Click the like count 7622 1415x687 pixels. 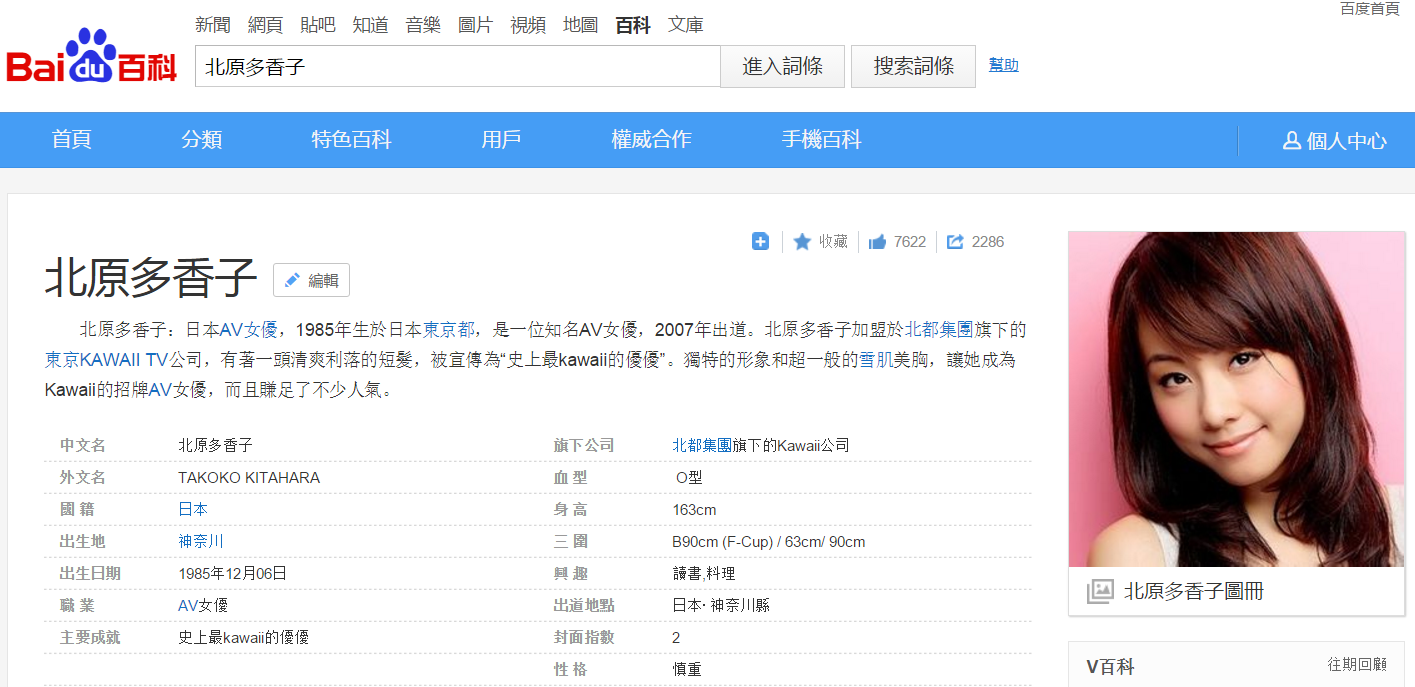(910, 242)
